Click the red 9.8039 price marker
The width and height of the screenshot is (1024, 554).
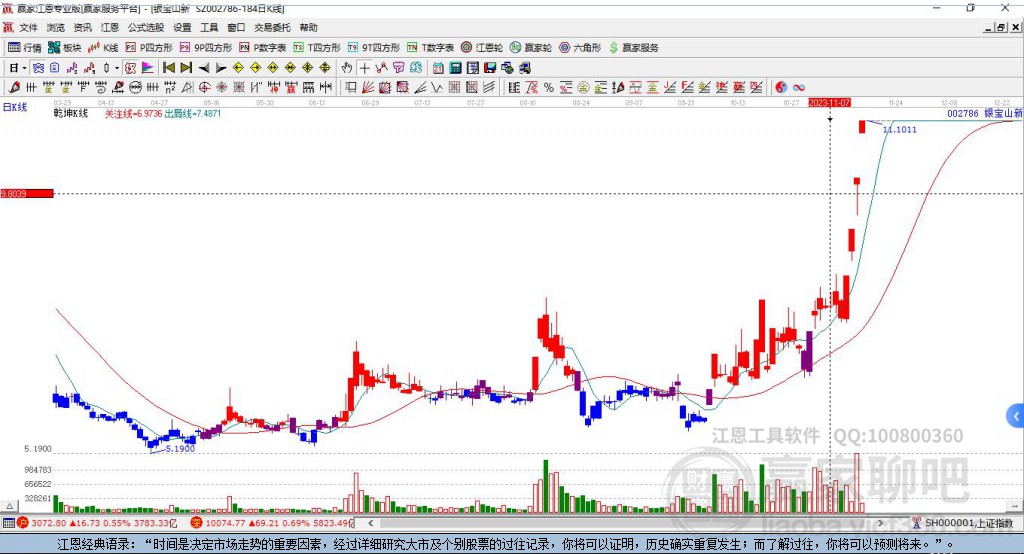(27, 193)
